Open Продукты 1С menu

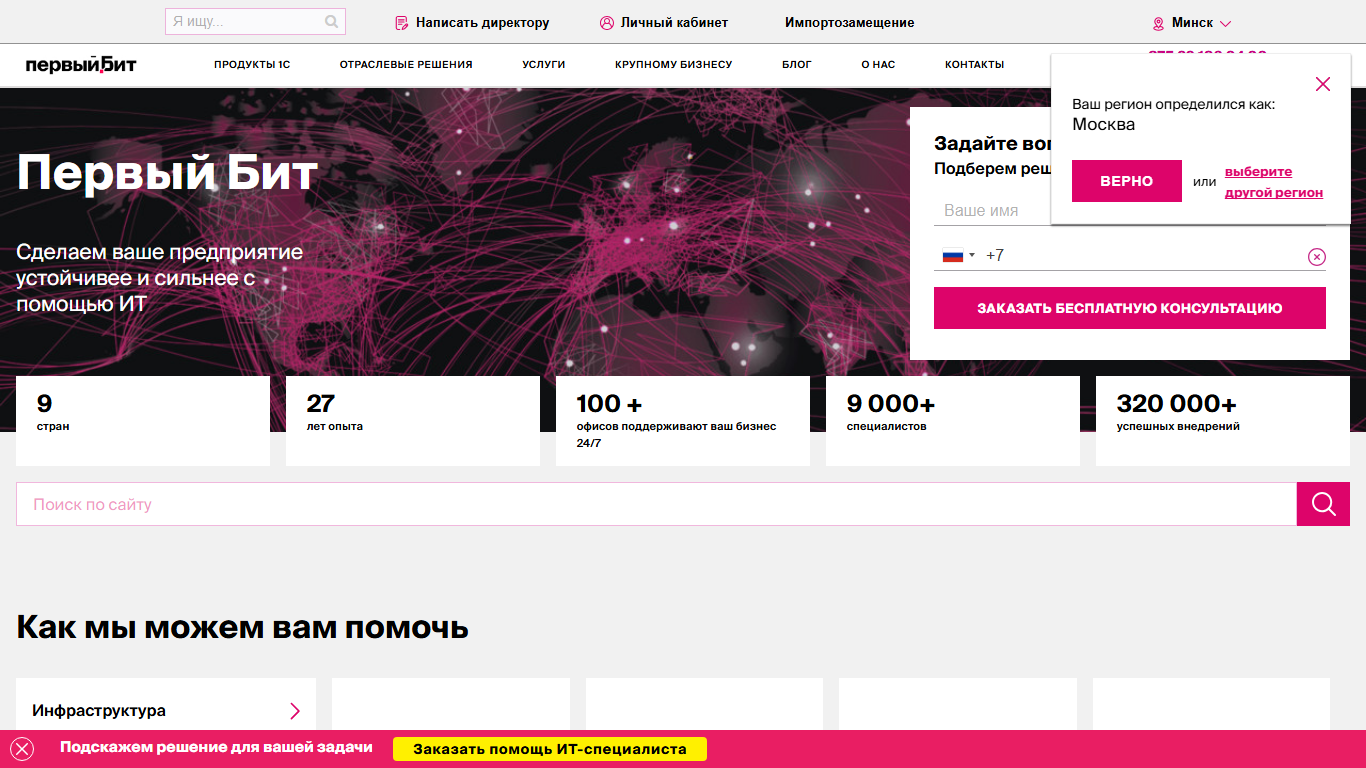pyautogui.click(x=252, y=64)
